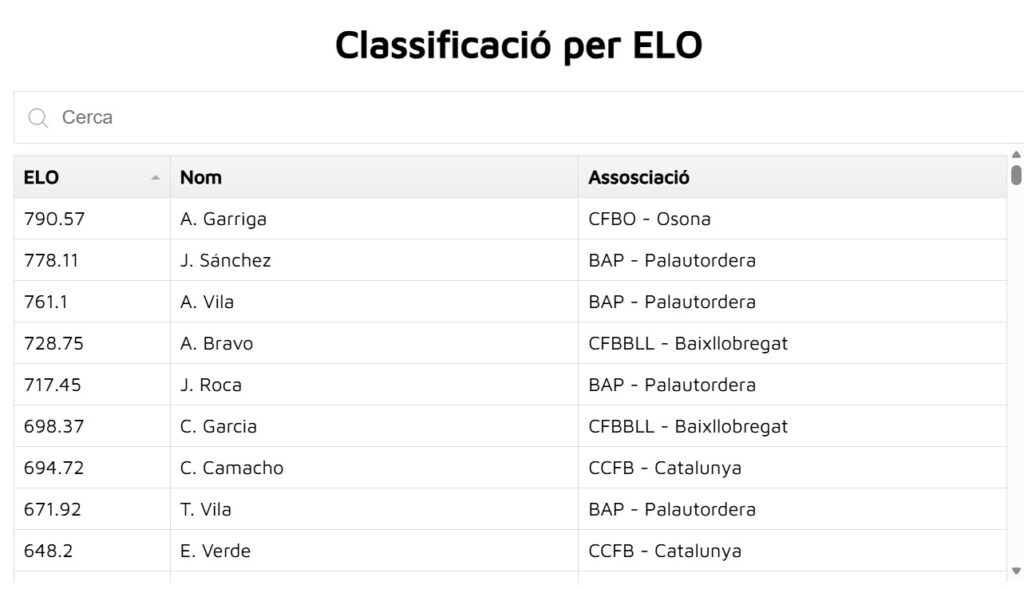Viewport: 1024px width, 589px height.
Task: Click scrollbar down arrow
Action: point(1016,571)
